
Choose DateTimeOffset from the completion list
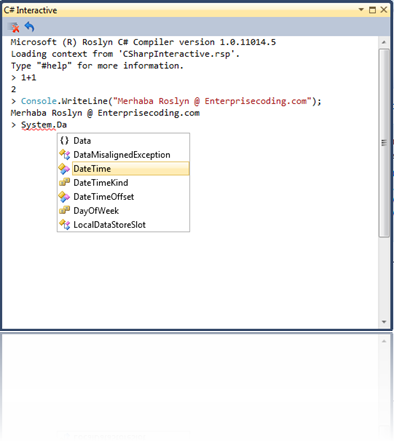point(104,197)
